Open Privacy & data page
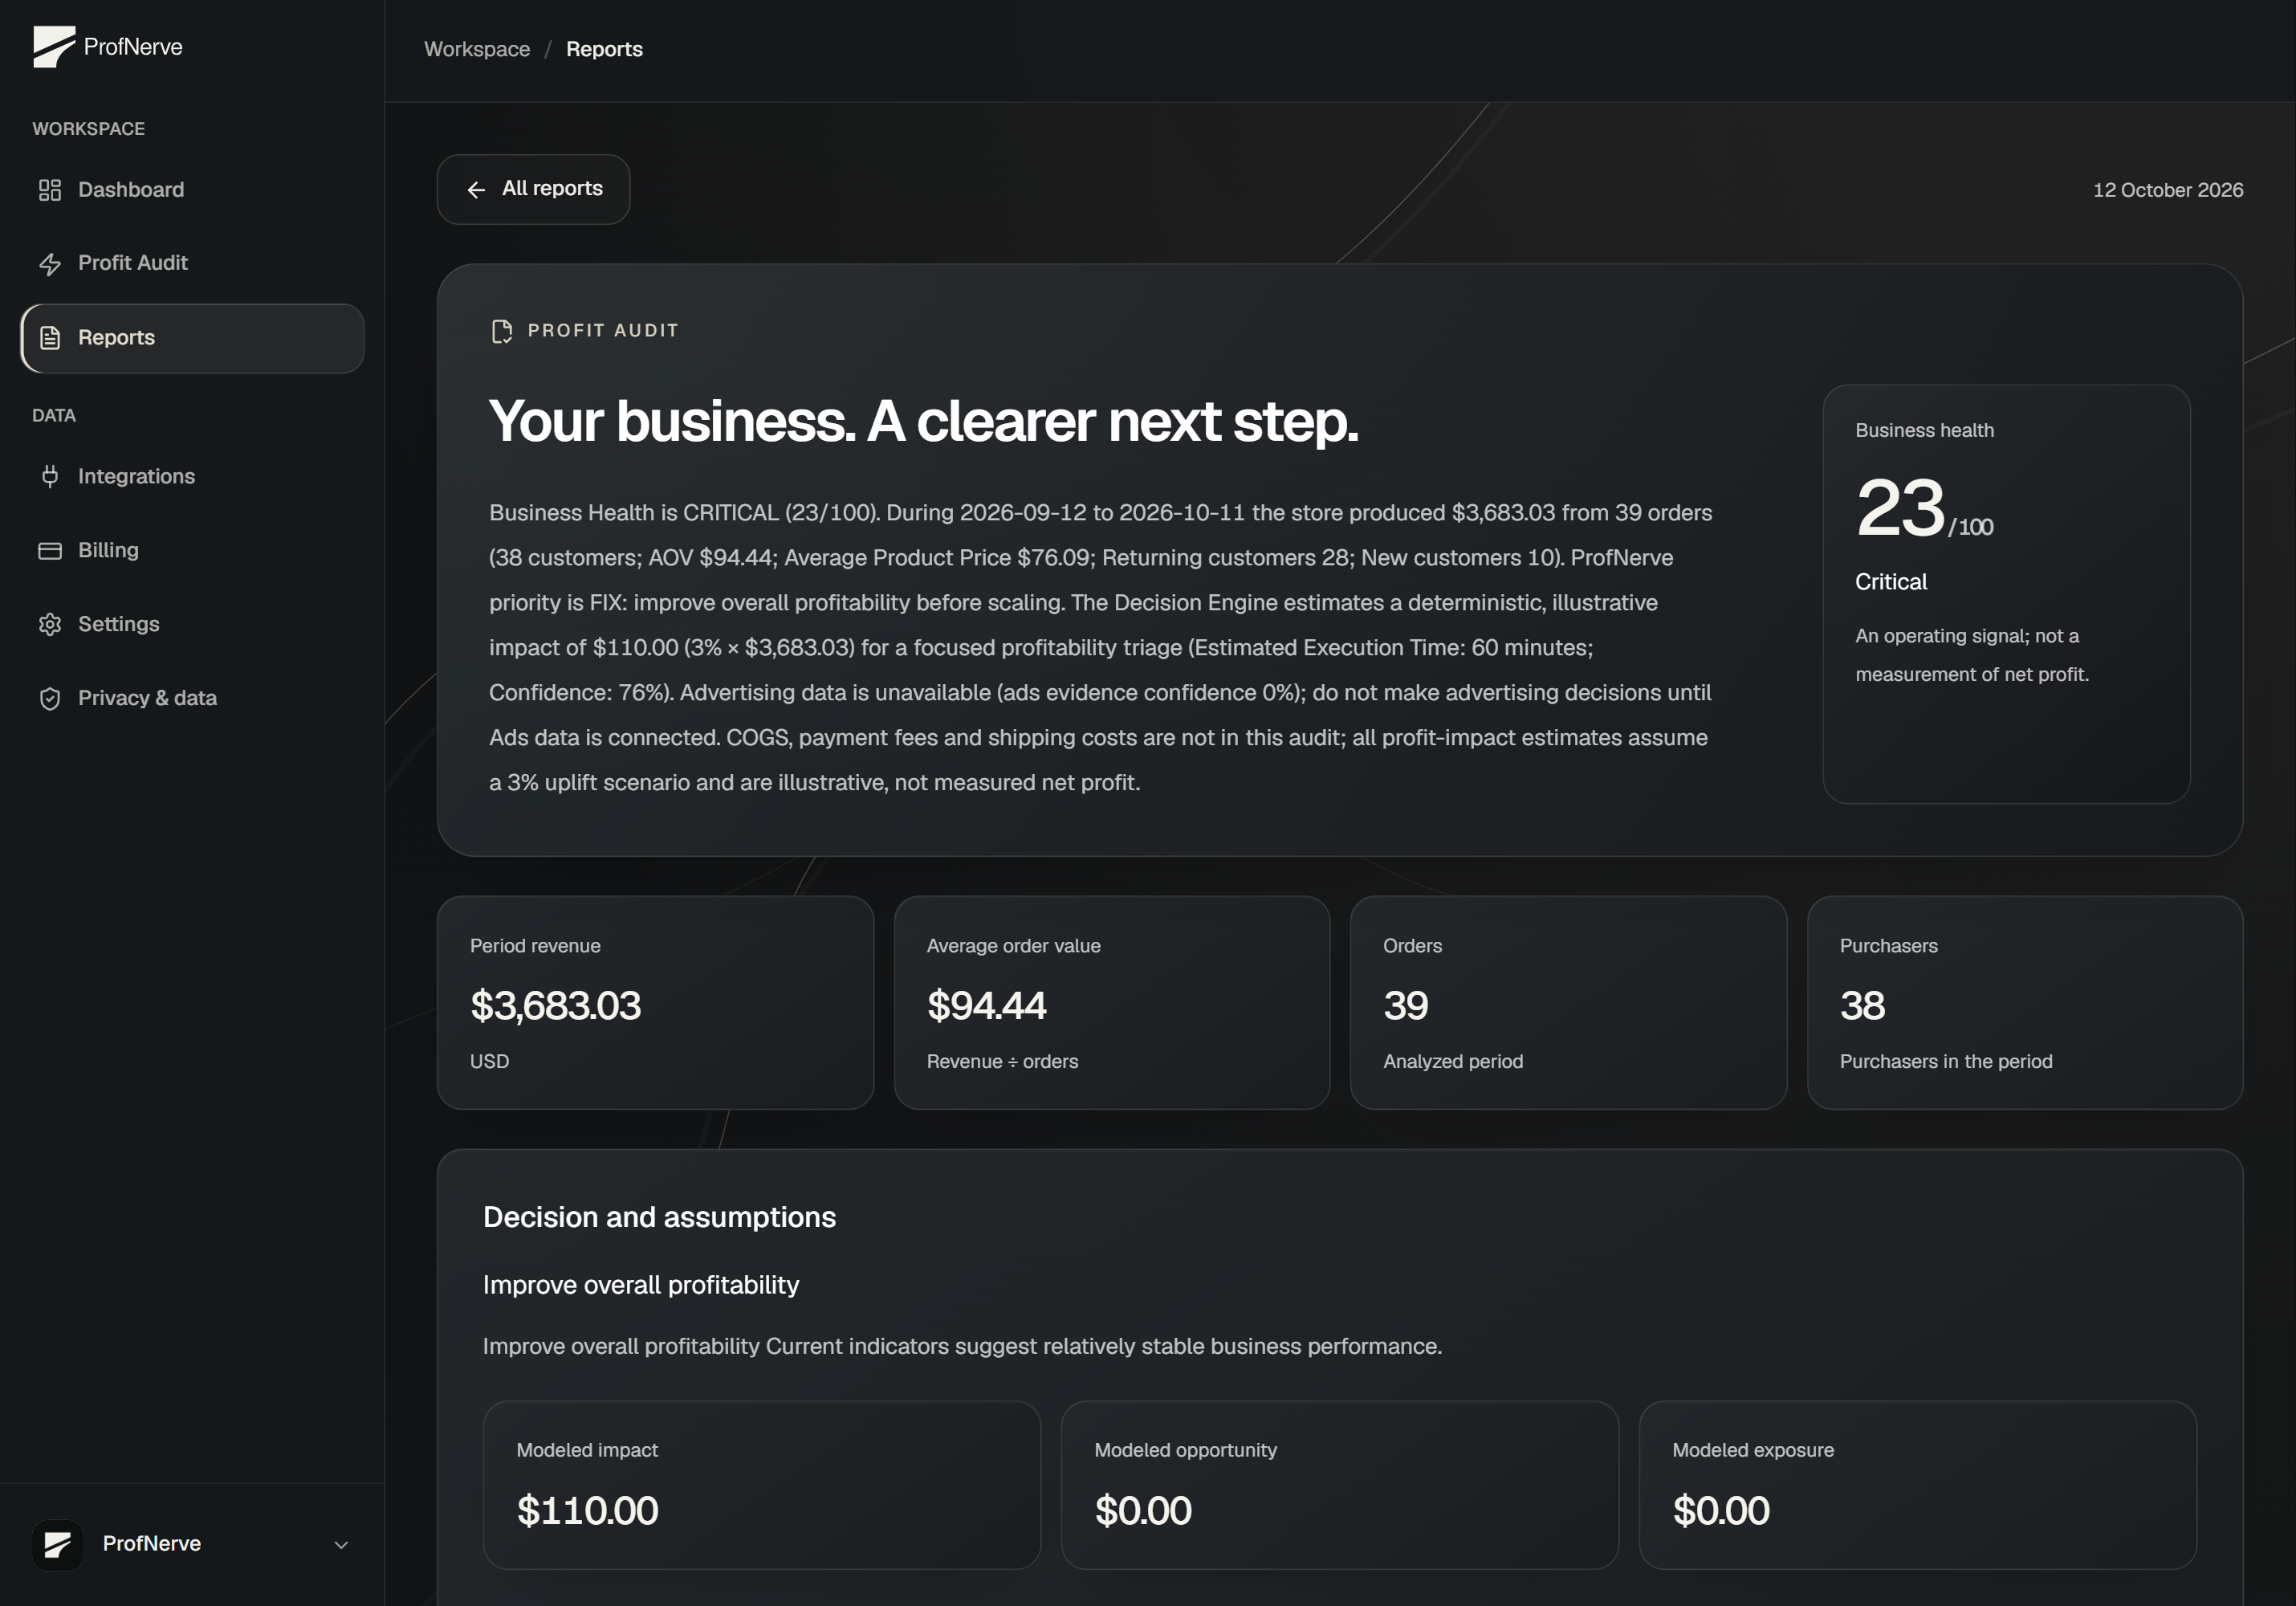The height and width of the screenshot is (1606, 2296). 192,699
